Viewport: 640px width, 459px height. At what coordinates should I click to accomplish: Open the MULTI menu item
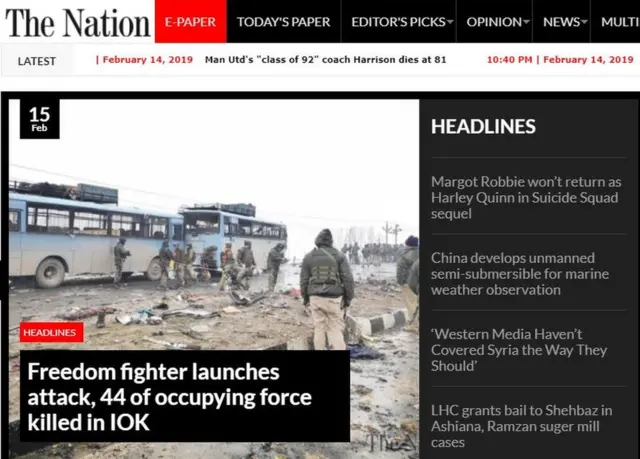pyautogui.click(x=620, y=22)
